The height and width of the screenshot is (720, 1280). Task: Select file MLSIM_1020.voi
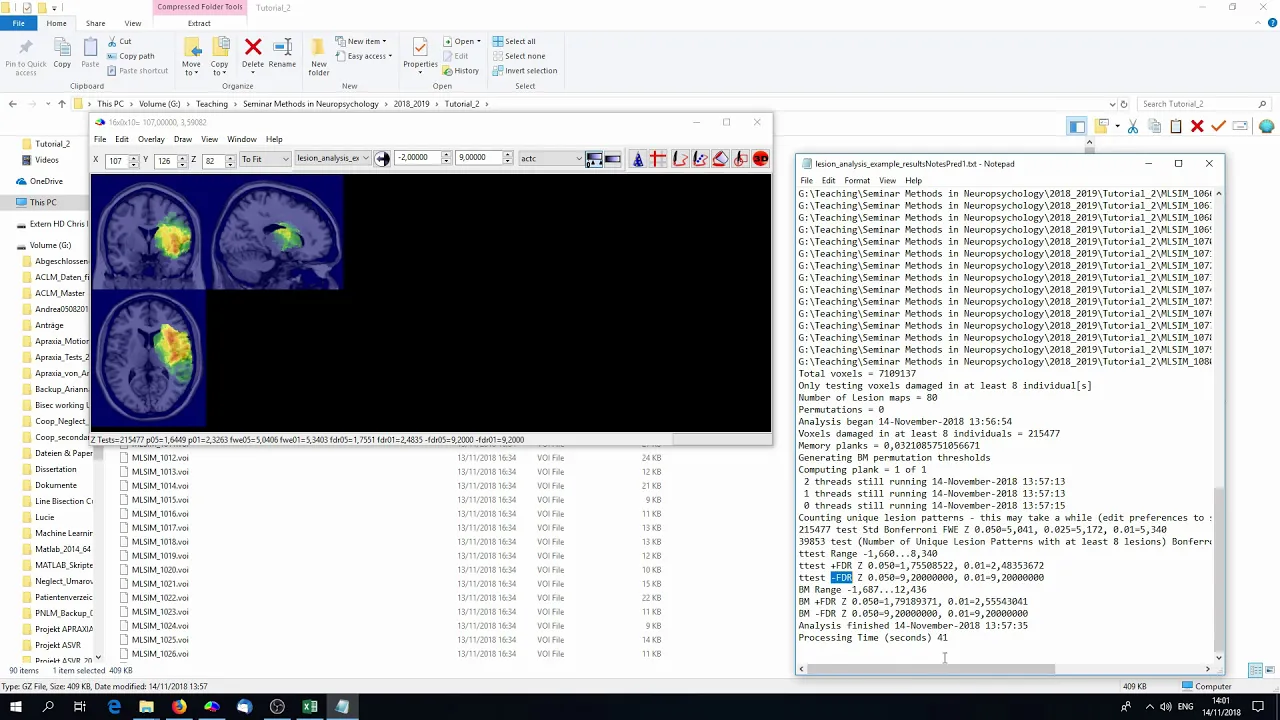[x=160, y=570]
